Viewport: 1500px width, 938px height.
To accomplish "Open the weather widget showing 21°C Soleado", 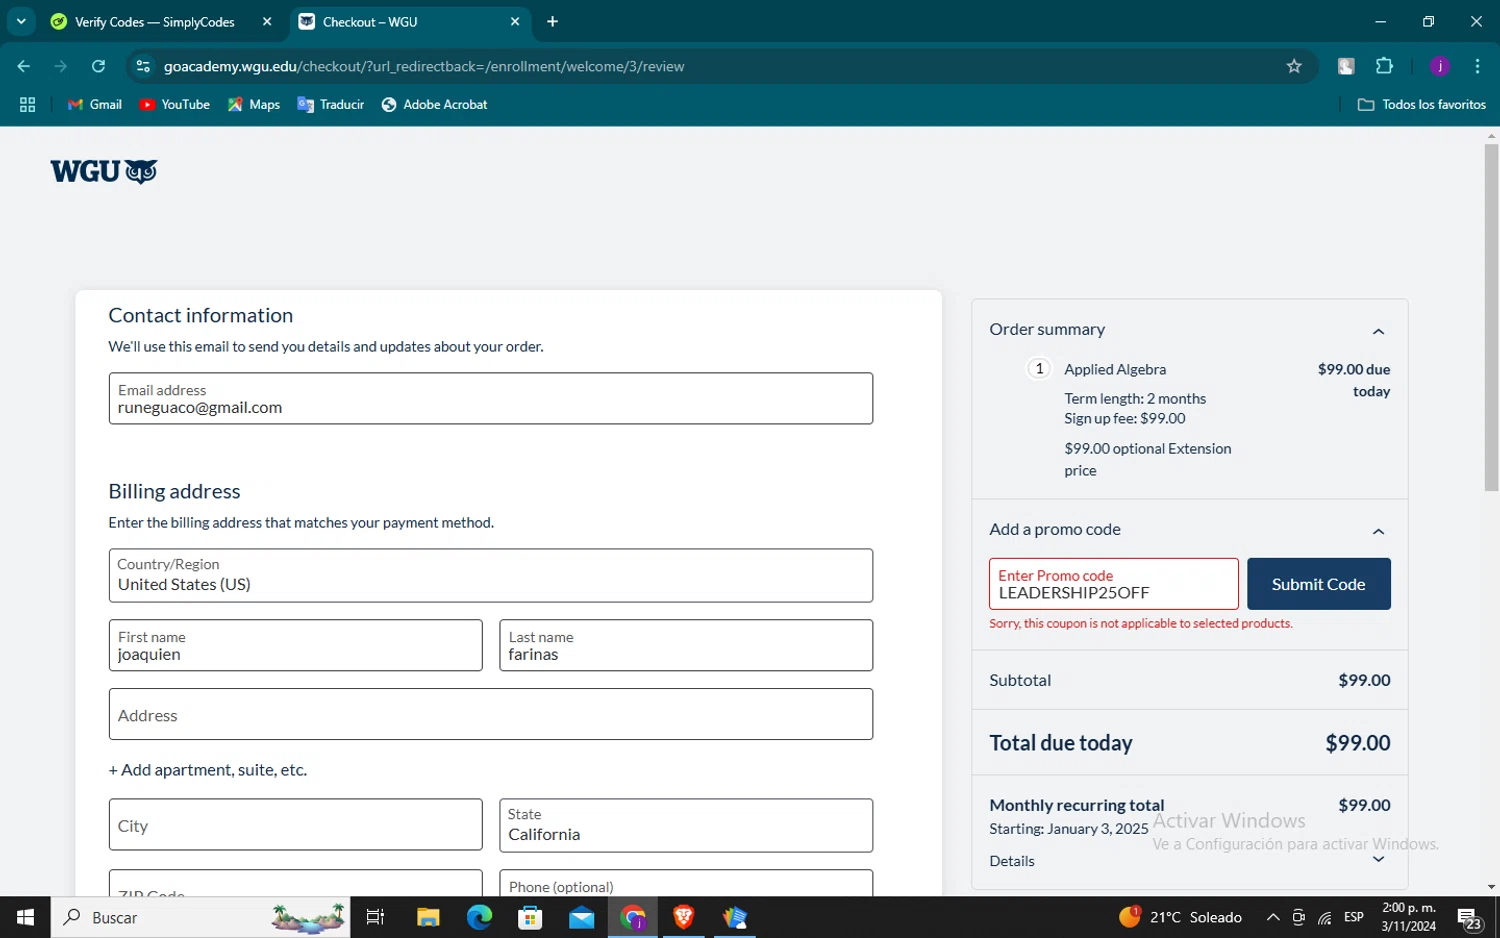I will tap(1180, 917).
